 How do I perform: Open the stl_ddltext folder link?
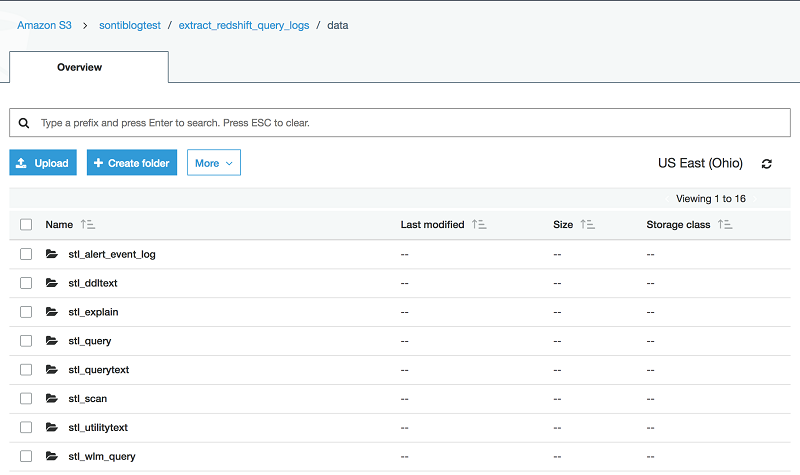93,283
